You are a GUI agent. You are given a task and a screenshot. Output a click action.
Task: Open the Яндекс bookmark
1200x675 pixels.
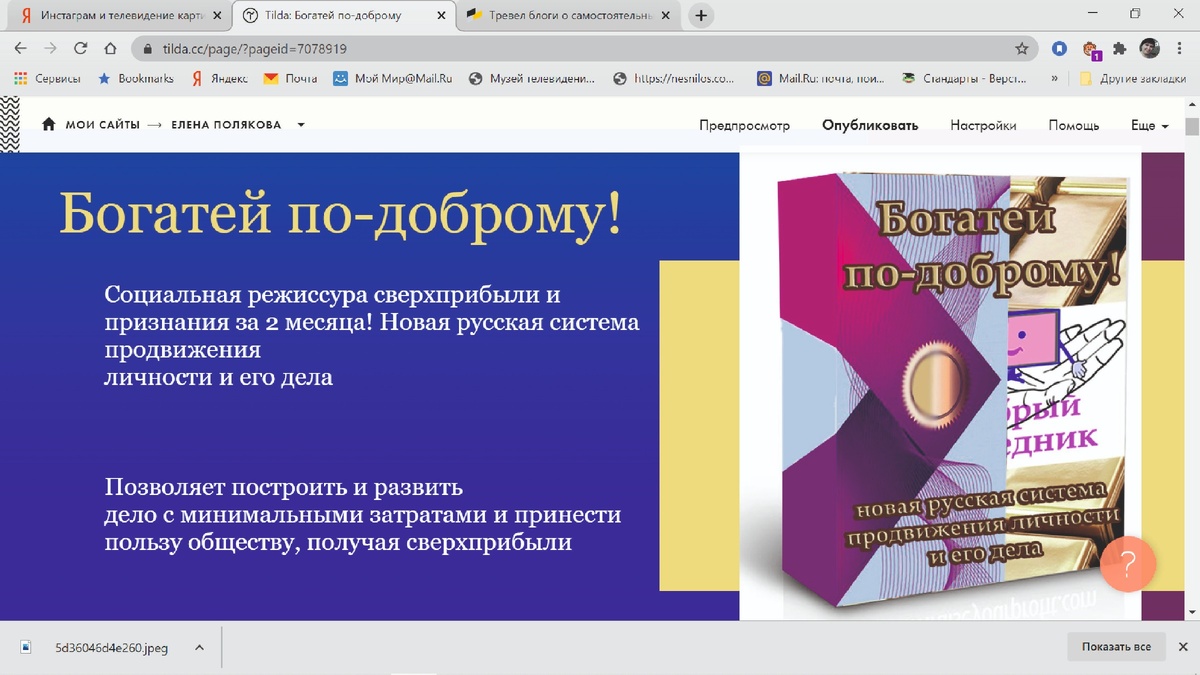(x=218, y=79)
